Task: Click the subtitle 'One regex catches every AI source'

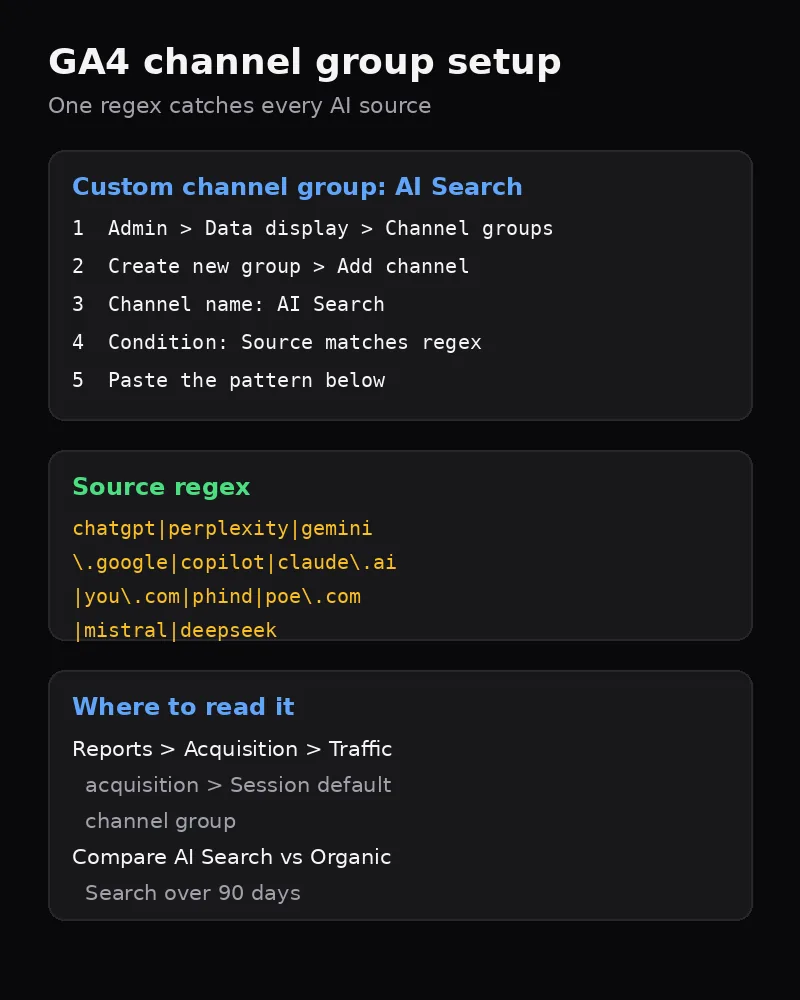Action: pyautogui.click(x=239, y=106)
